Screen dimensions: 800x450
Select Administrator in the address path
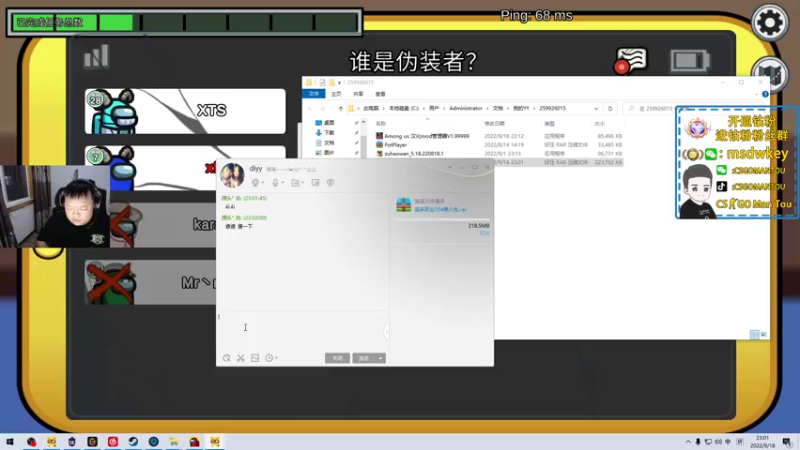pyautogui.click(x=465, y=109)
